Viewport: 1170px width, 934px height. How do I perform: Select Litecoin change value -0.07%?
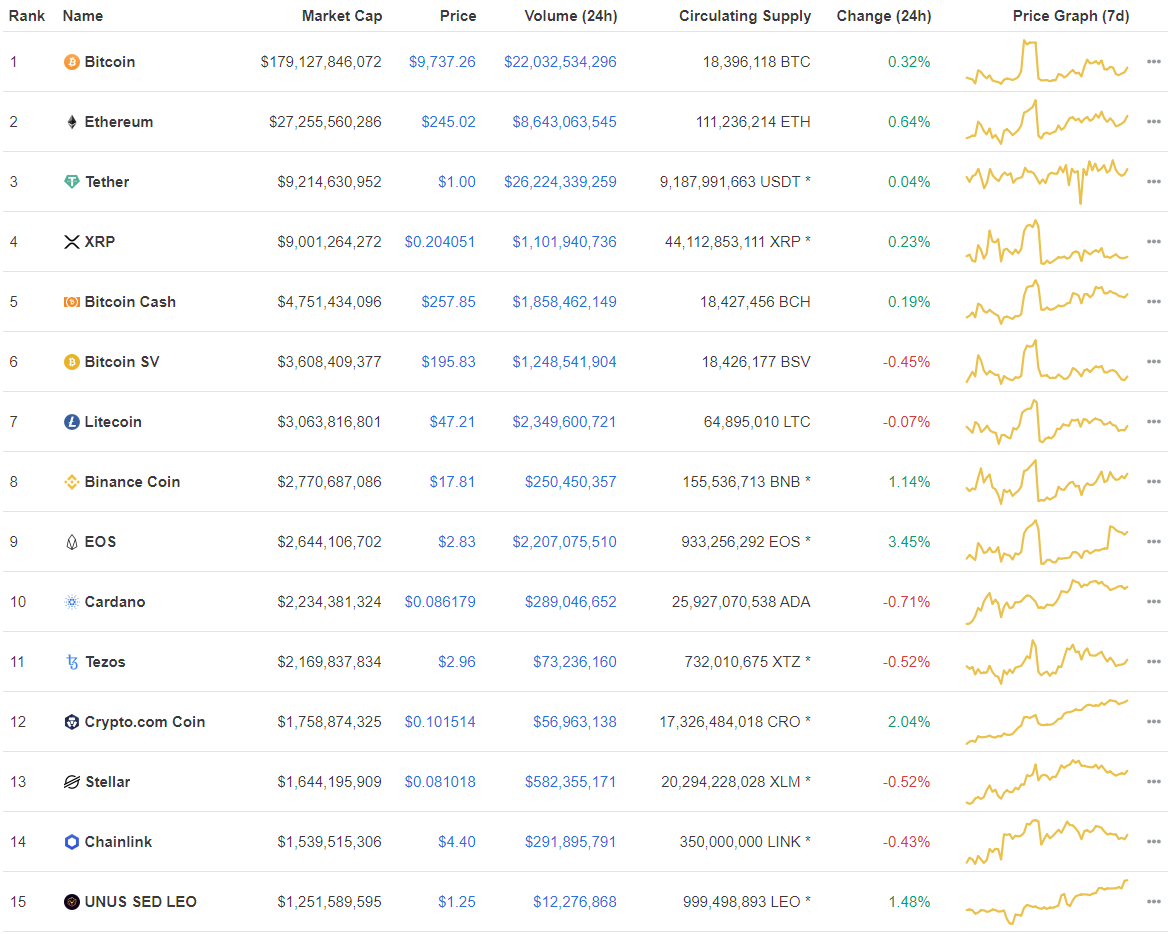tap(907, 422)
